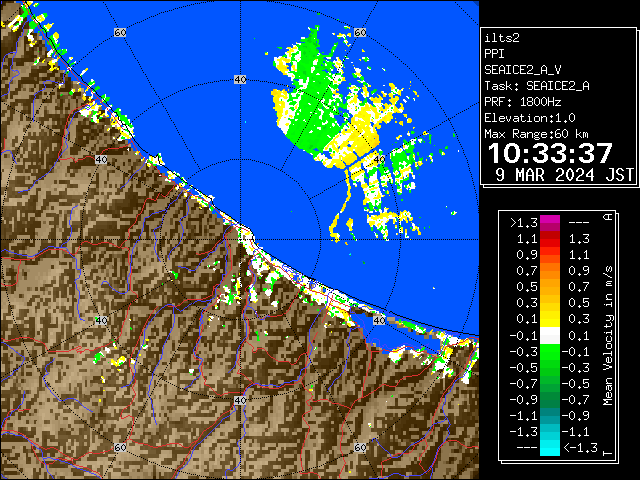Click the yellow band just above the white band
The height and width of the screenshot is (480, 640).
550,319
